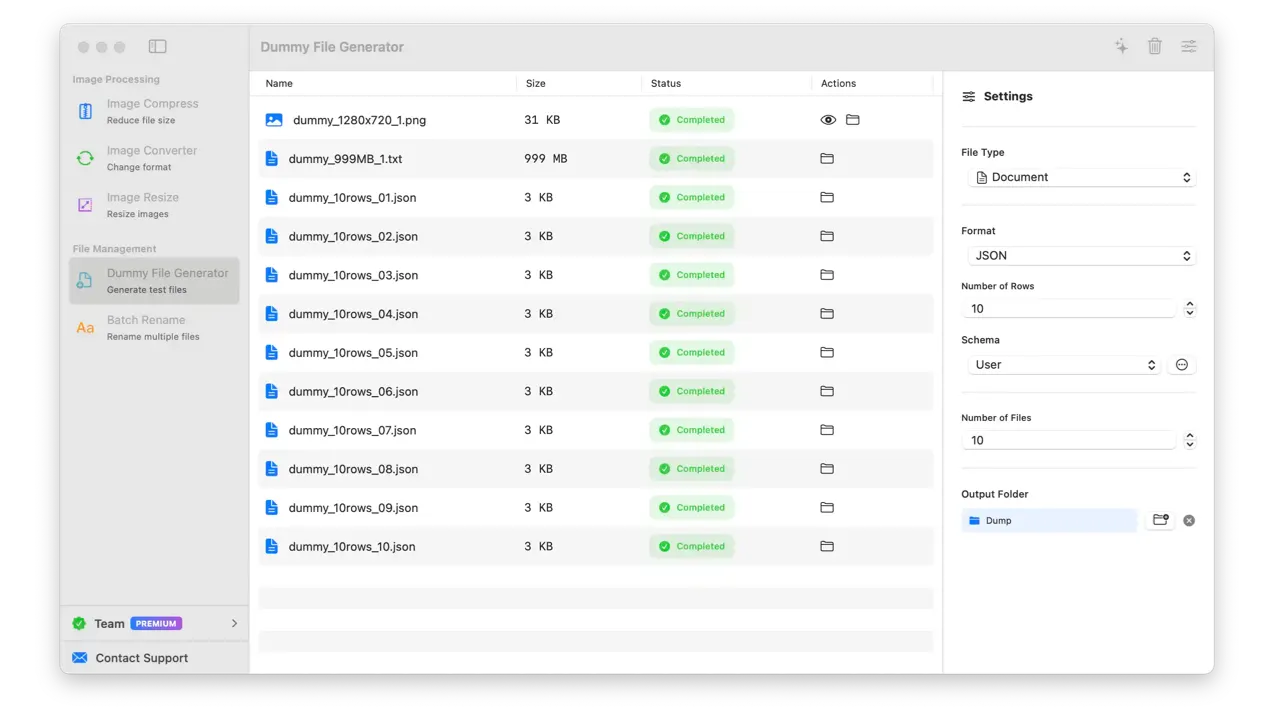Image resolution: width=1274 pixels, height=712 pixels.
Task: Clear the Dump output folder
Action: pos(1189,520)
